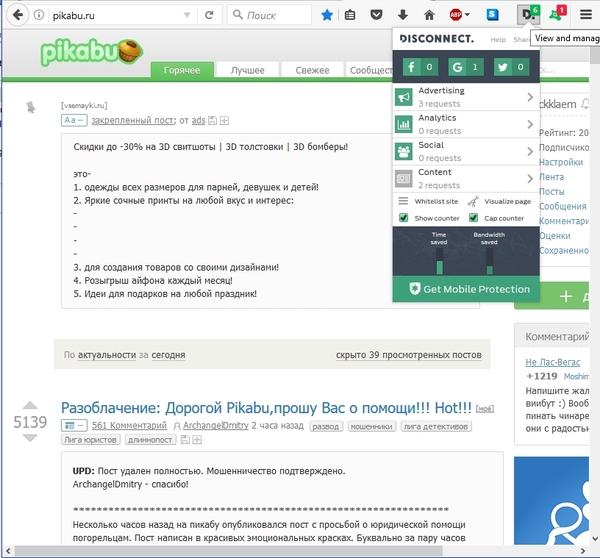
Task: Click the Поиск search field
Action: point(275,15)
